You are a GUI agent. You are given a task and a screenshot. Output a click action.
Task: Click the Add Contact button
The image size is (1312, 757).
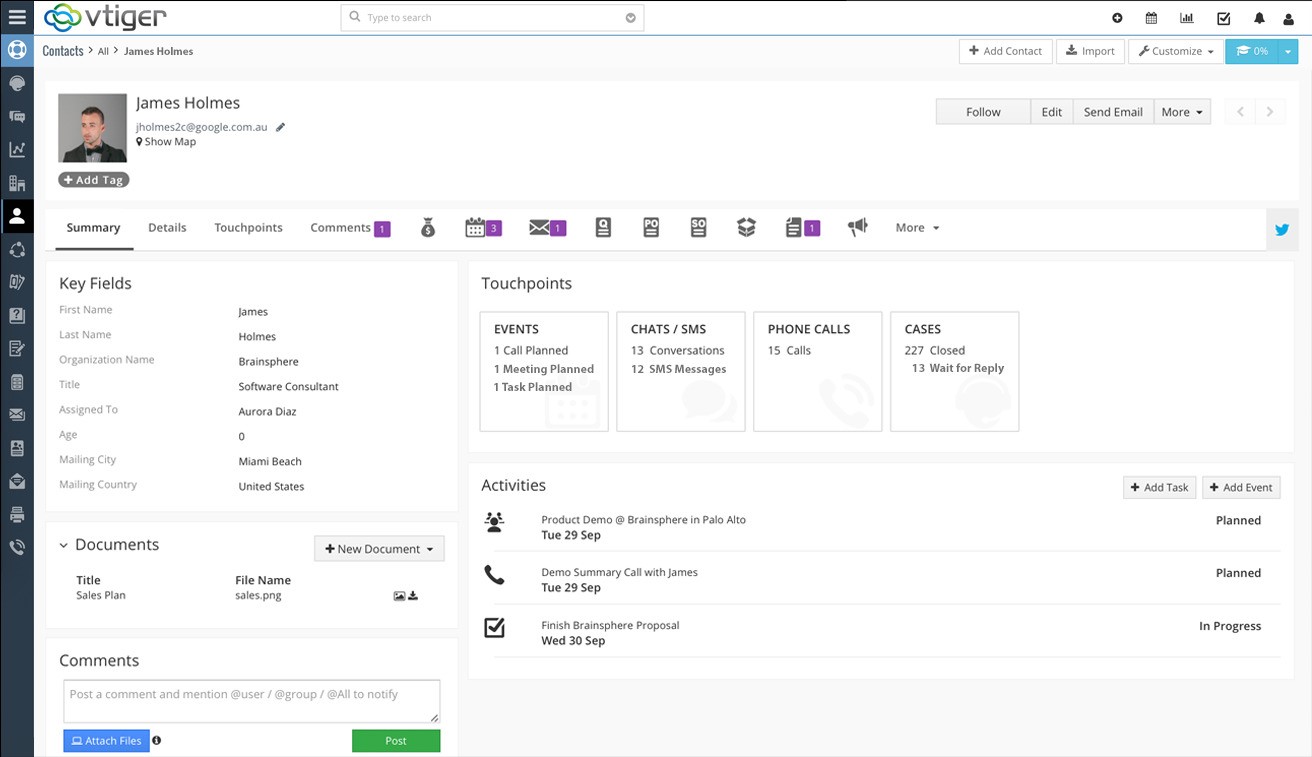1005,51
